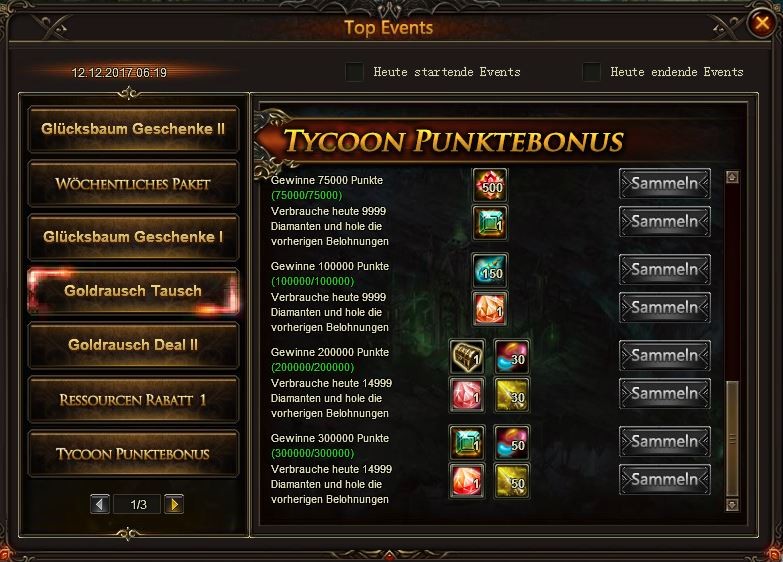Open the Wöchentliches Paket event tab

pyautogui.click(x=133, y=184)
